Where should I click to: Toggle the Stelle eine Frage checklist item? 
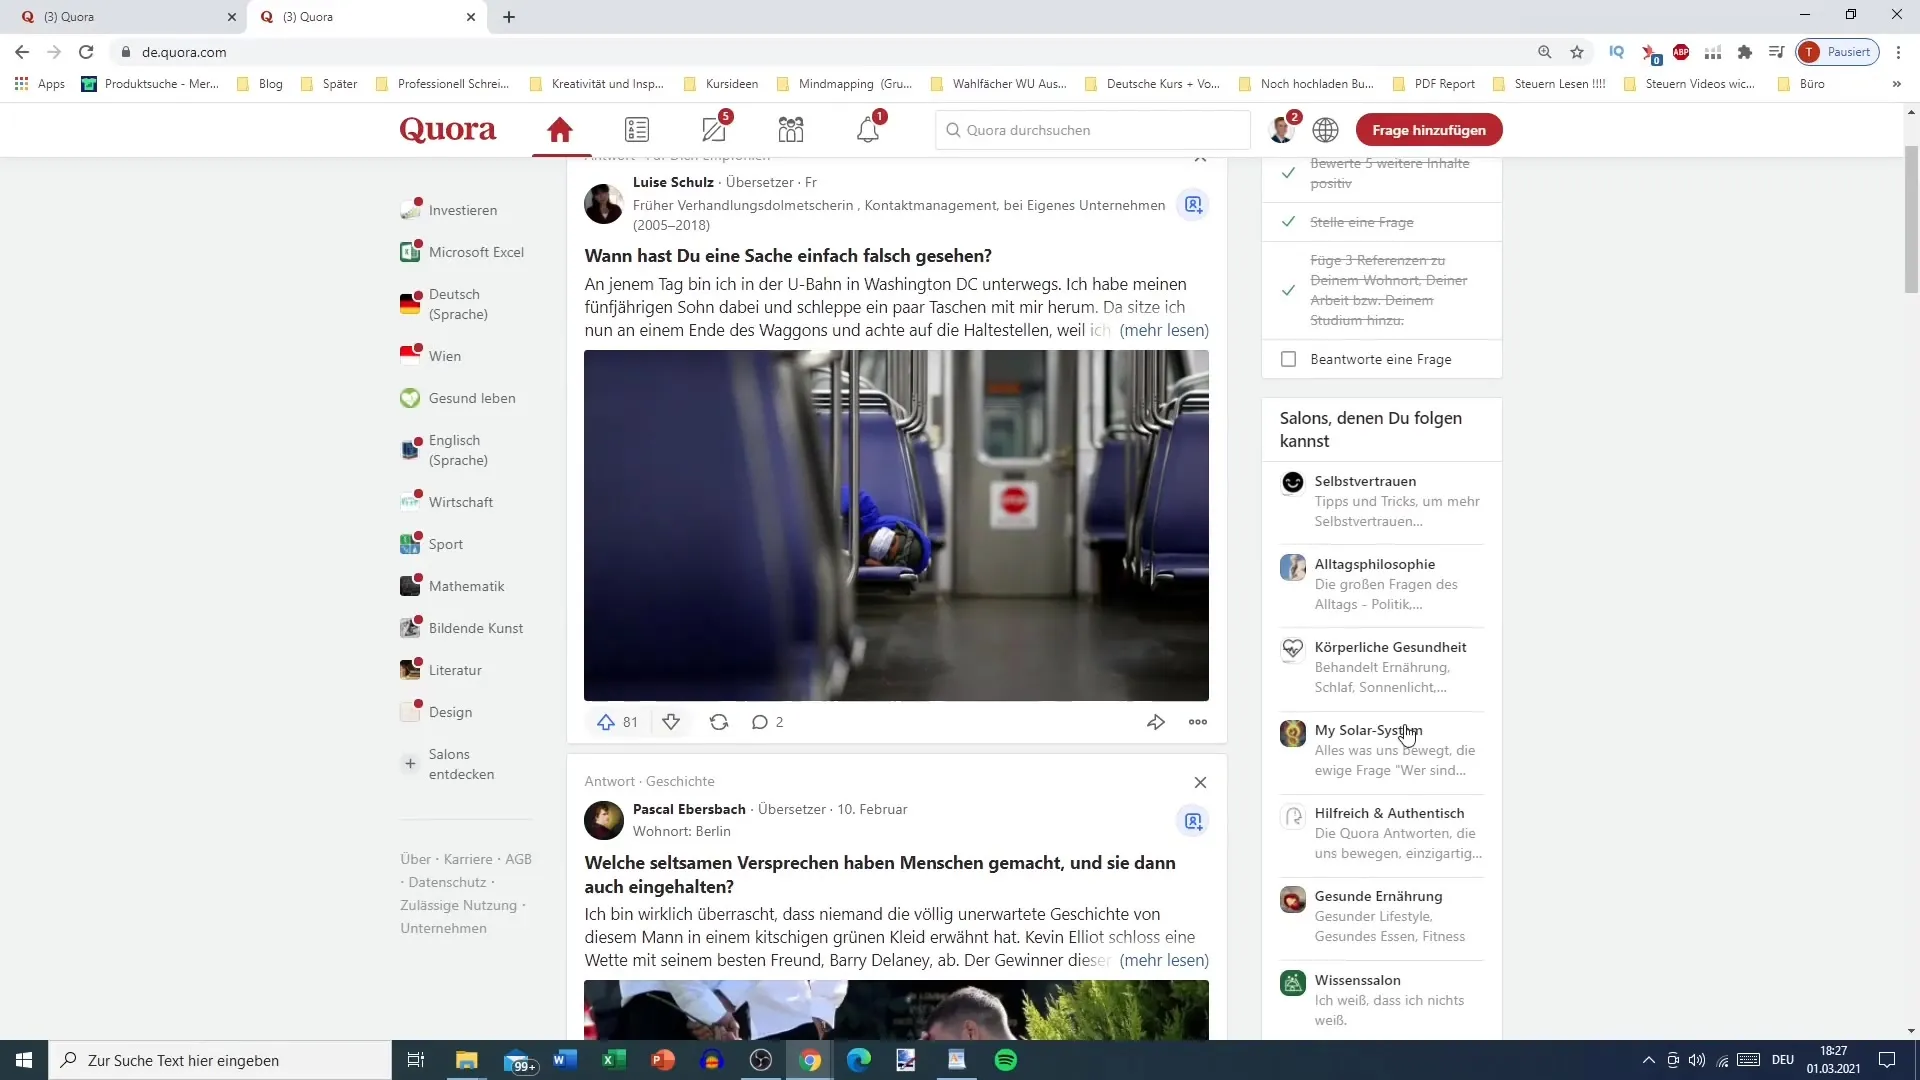click(1288, 222)
